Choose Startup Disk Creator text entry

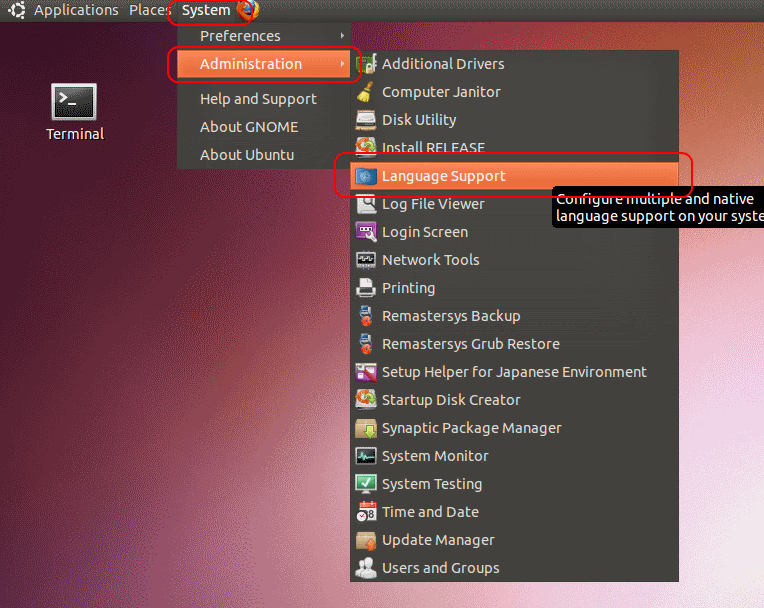pyautogui.click(x=451, y=400)
